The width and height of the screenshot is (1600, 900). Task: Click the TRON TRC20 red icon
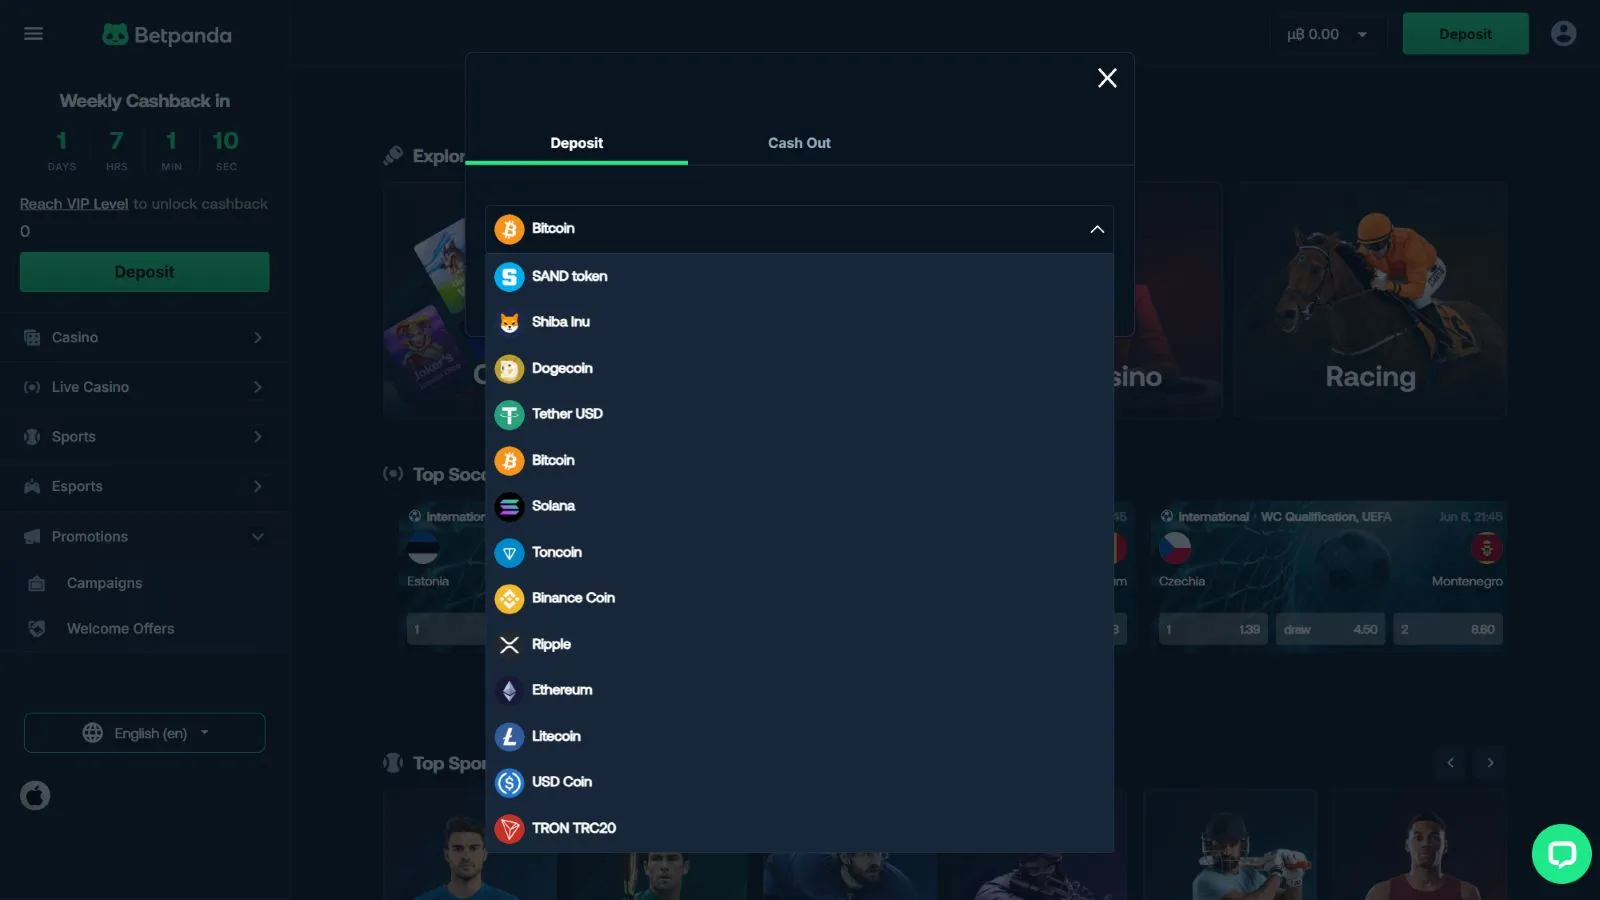pos(509,829)
